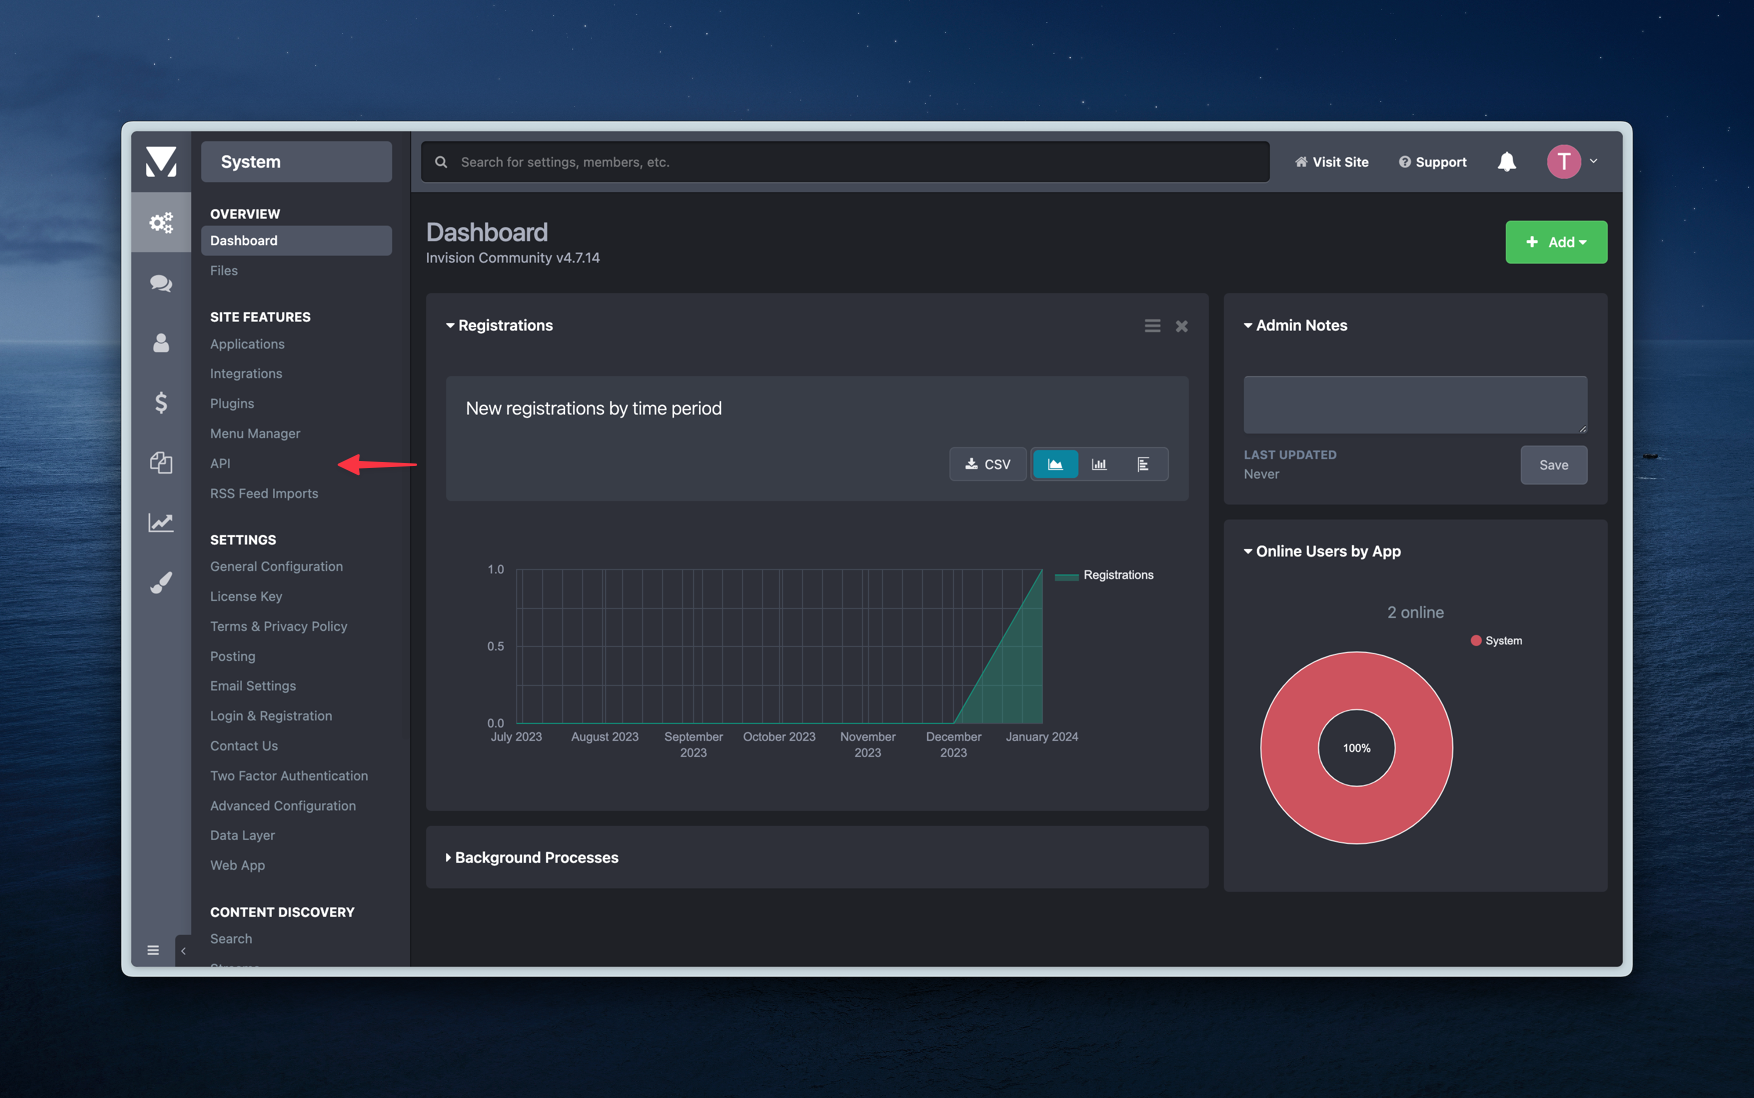The image size is (1754, 1098).
Task: Open Login & Registration settings
Action: pyautogui.click(x=270, y=715)
